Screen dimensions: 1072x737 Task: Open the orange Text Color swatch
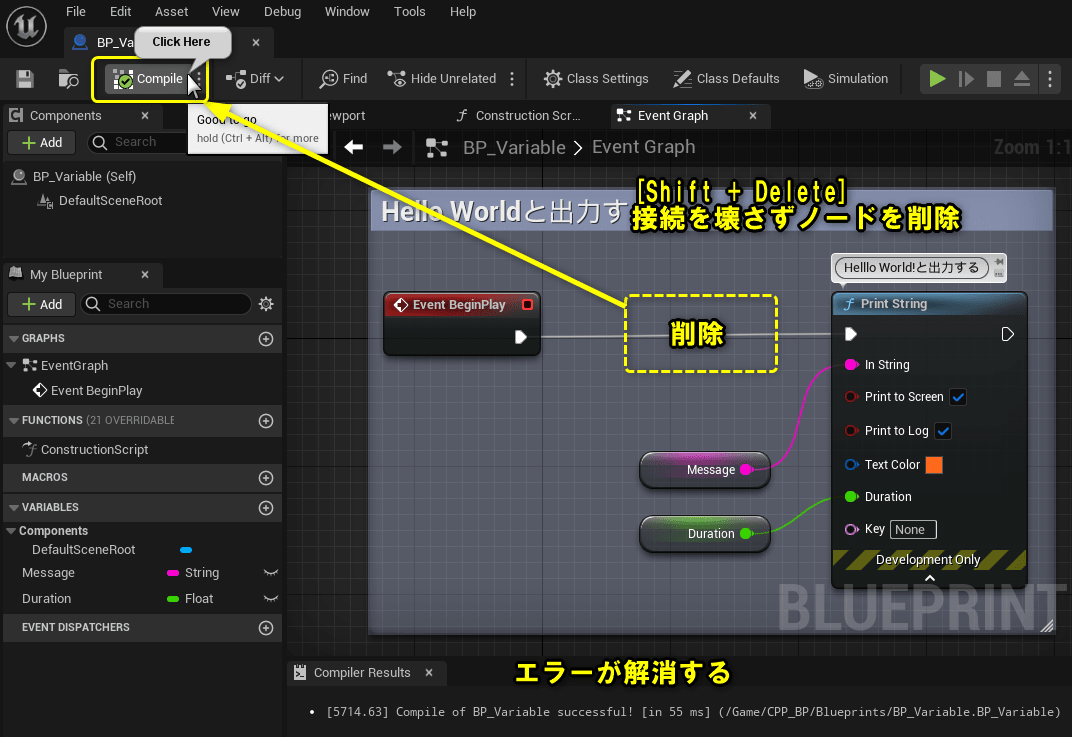[936, 464]
